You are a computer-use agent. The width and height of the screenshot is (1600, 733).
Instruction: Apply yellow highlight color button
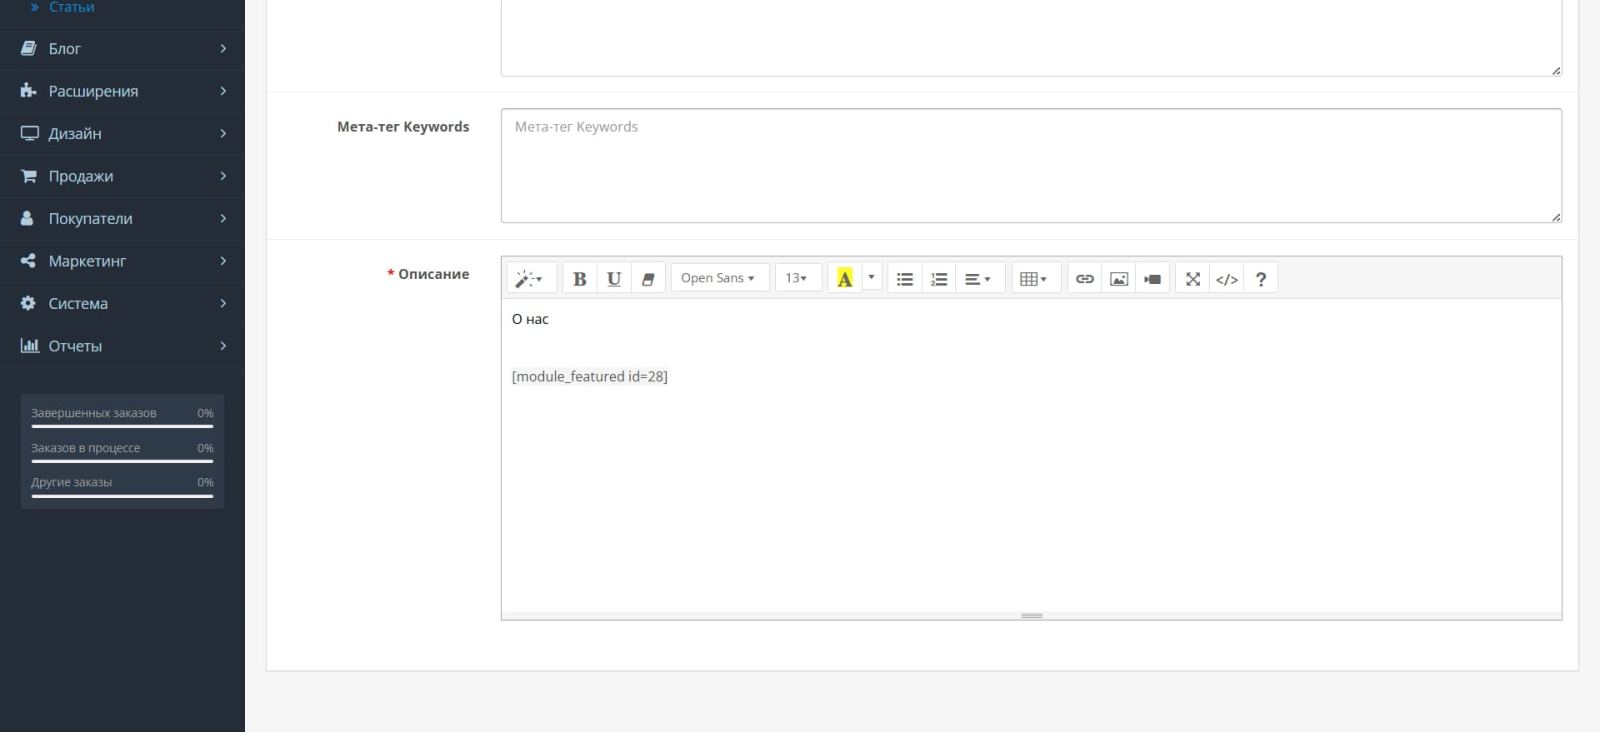845,279
